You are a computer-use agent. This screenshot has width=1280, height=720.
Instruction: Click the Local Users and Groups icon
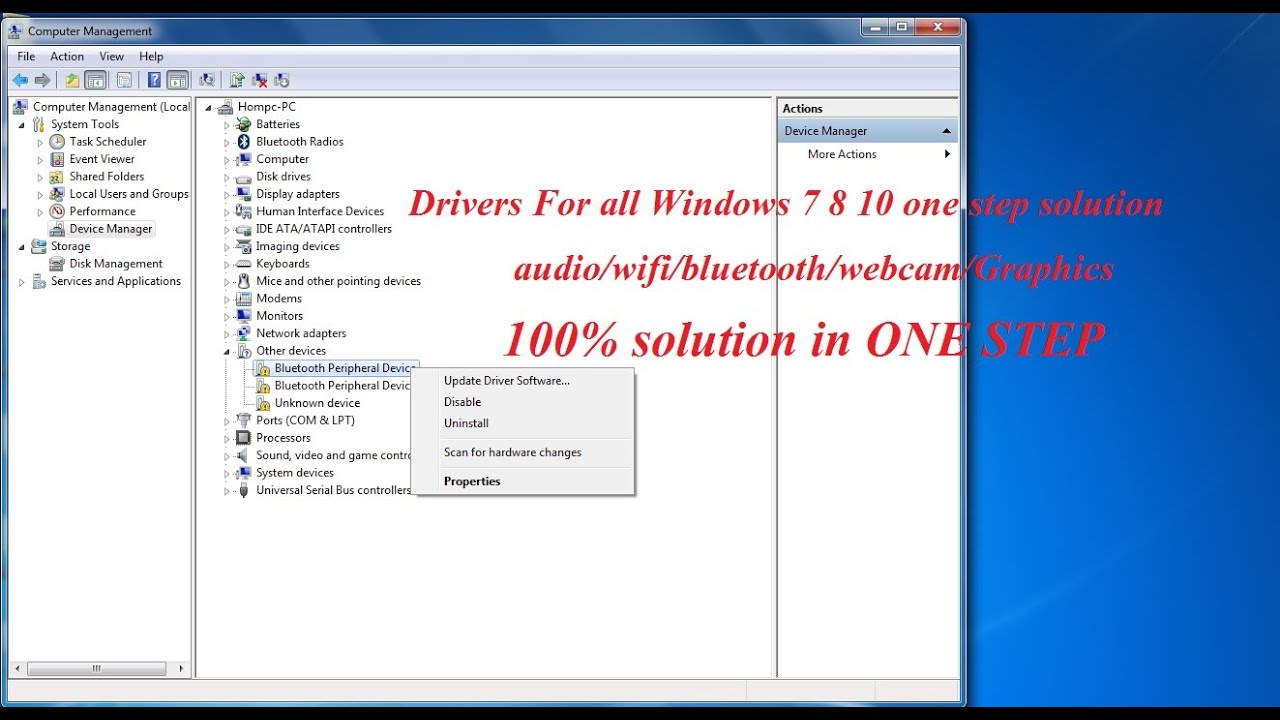[x=57, y=194]
